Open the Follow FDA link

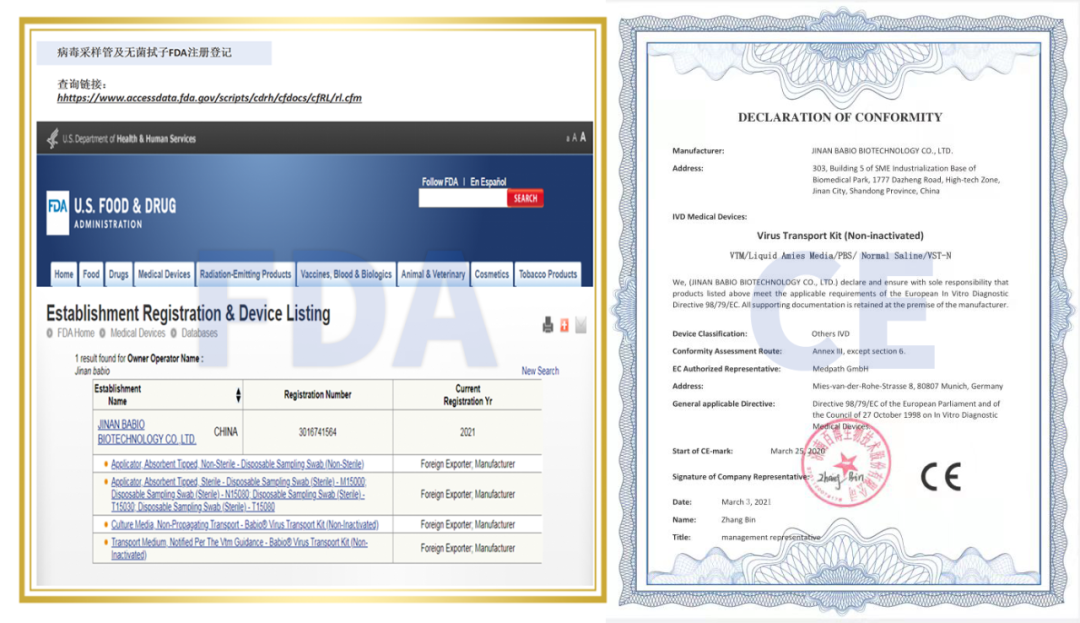(439, 182)
